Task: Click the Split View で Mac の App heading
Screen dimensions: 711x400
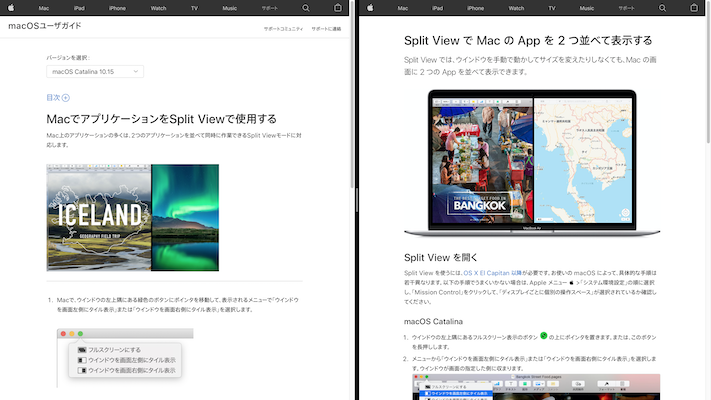Action: [528, 40]
